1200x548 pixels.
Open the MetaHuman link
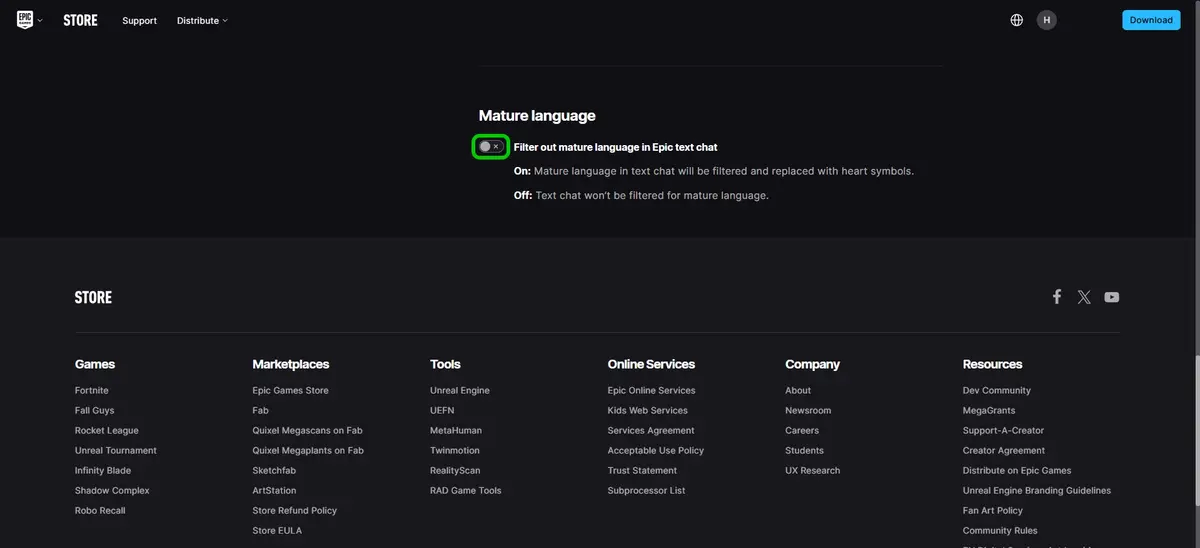[456, 430]
